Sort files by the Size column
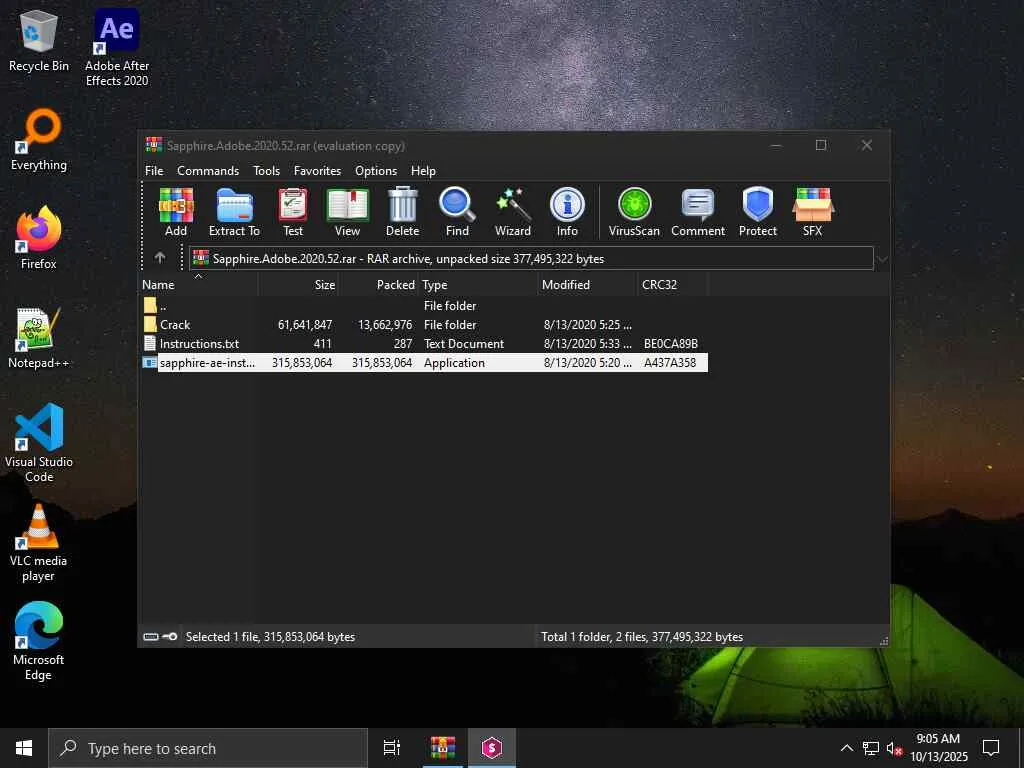Viewport: 1024px width, 768px height. [298, 285]
